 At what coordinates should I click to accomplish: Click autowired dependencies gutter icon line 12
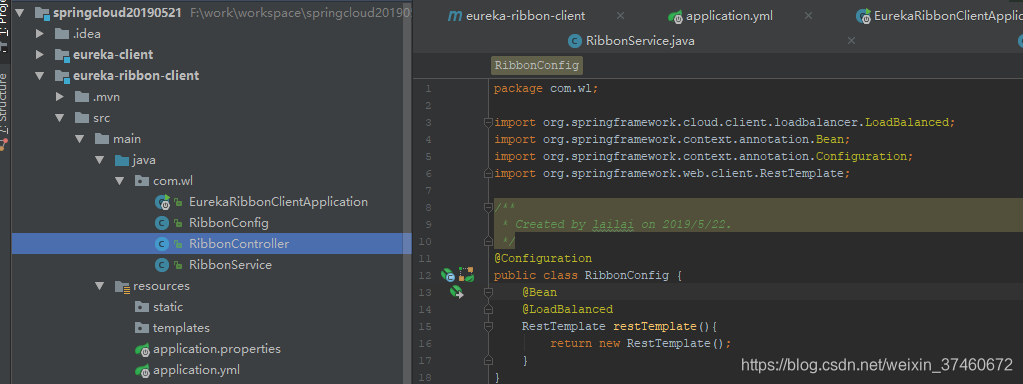(x=466, y=274)
